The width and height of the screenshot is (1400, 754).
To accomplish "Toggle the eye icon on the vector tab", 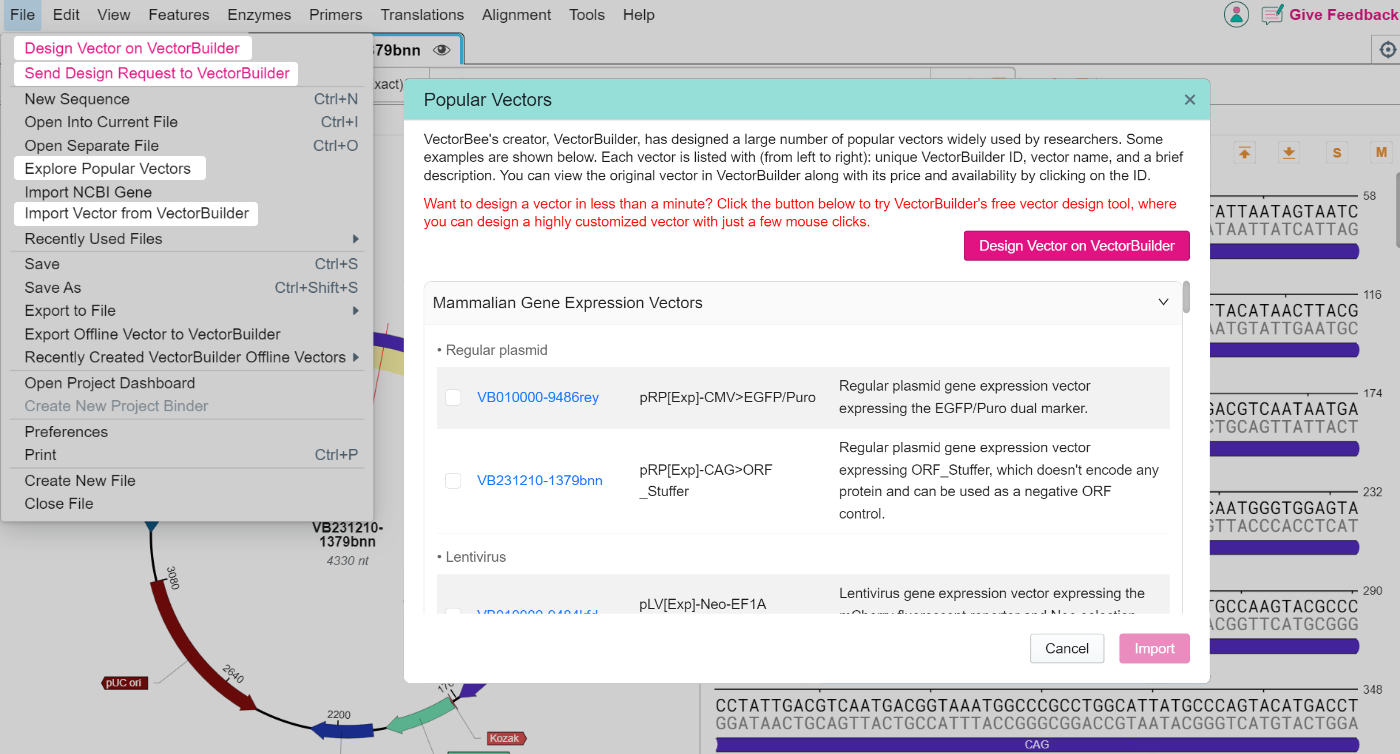I will click(x=442, y=50).
